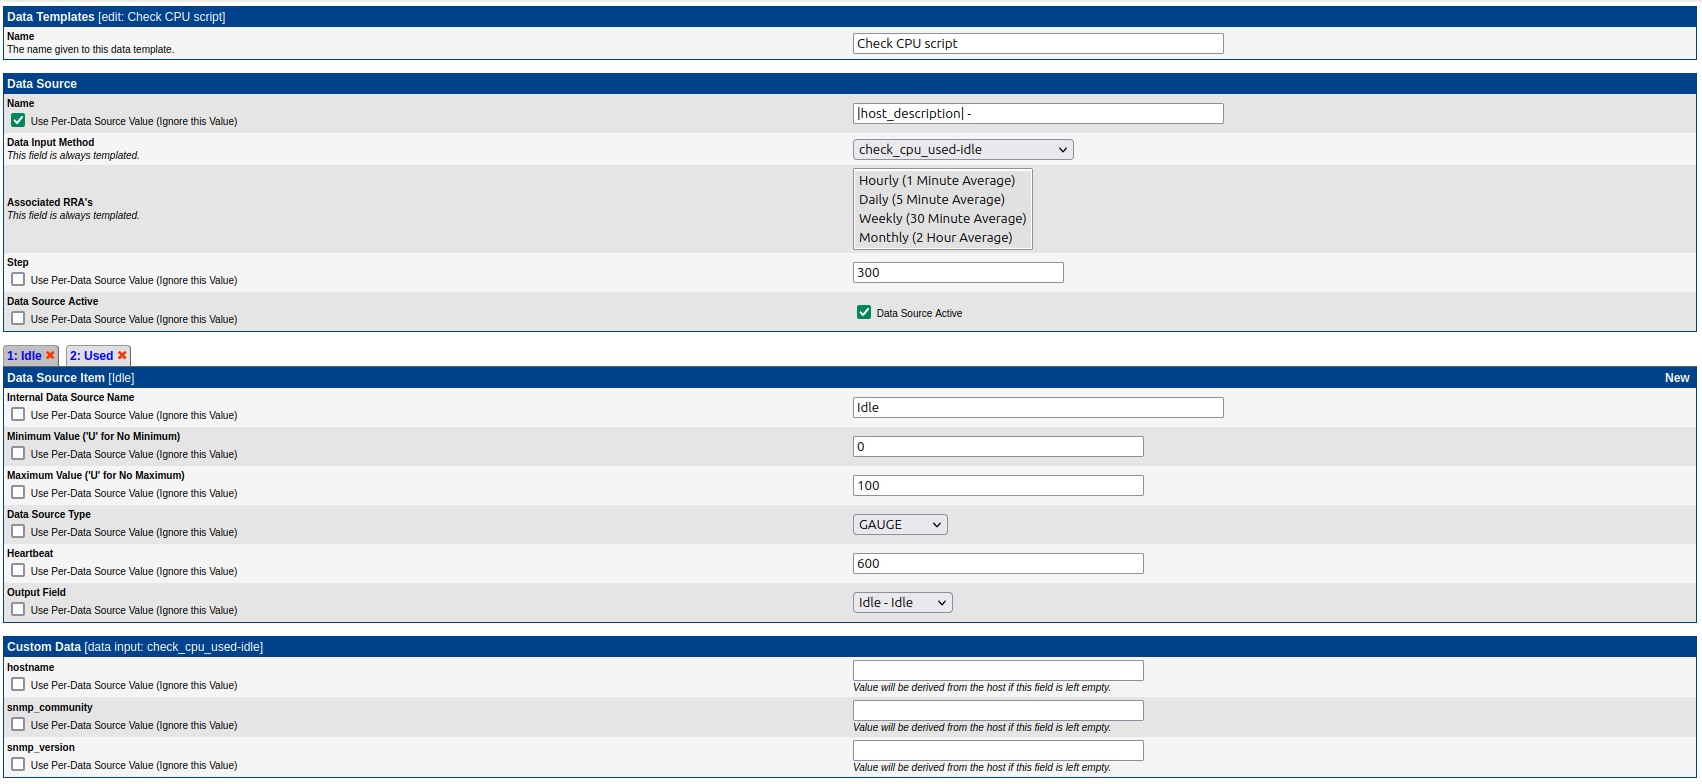Click the snmp_community custom data field
Image resolution: width=1702 pixels, height=784 pixels.
click(x=998, y=711)
